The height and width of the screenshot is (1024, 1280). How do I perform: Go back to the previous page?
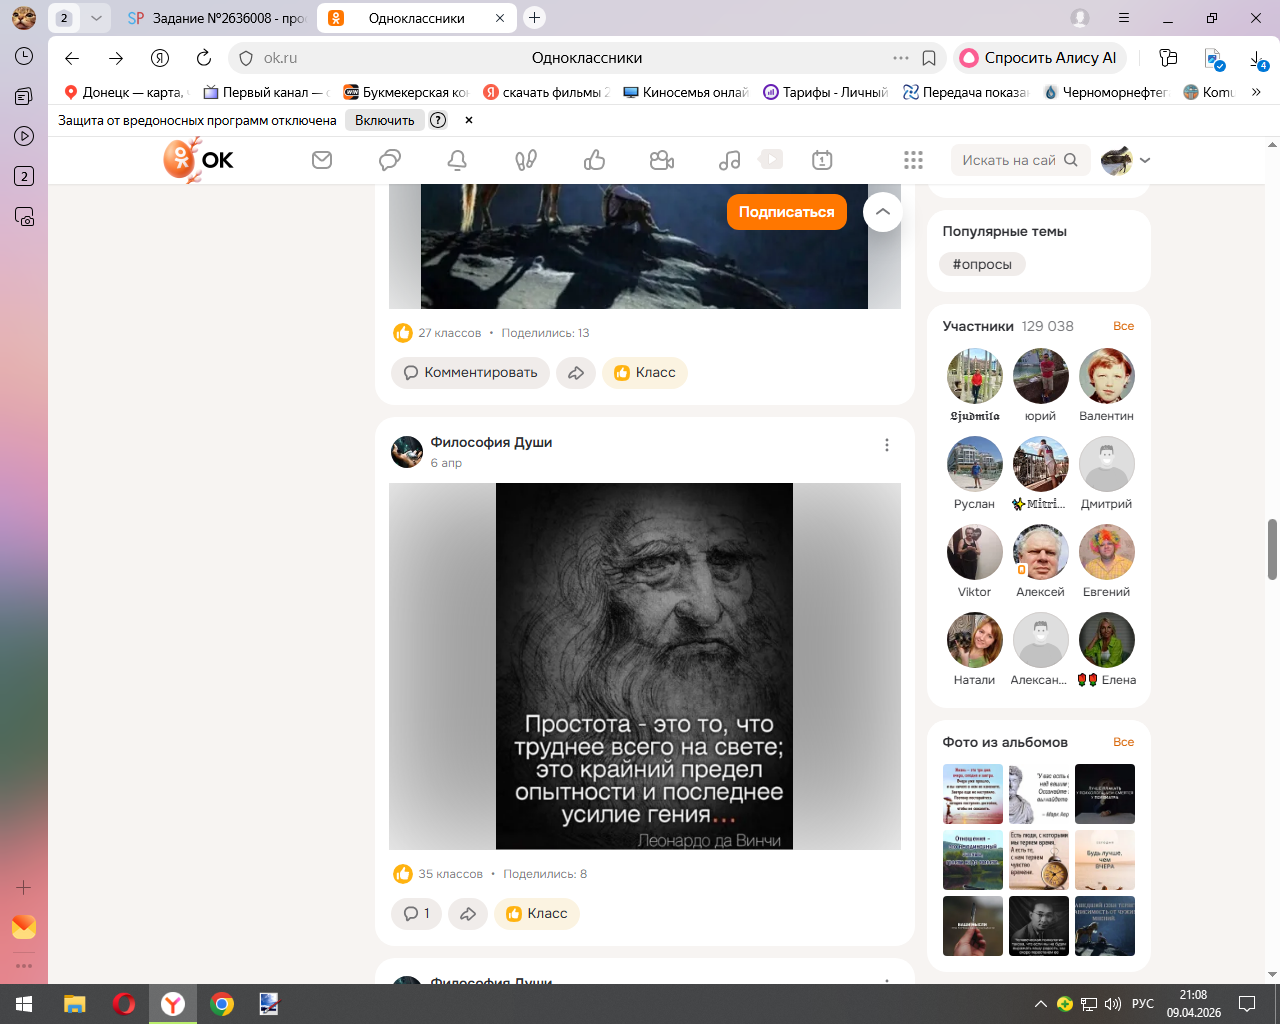coord(72,58)
